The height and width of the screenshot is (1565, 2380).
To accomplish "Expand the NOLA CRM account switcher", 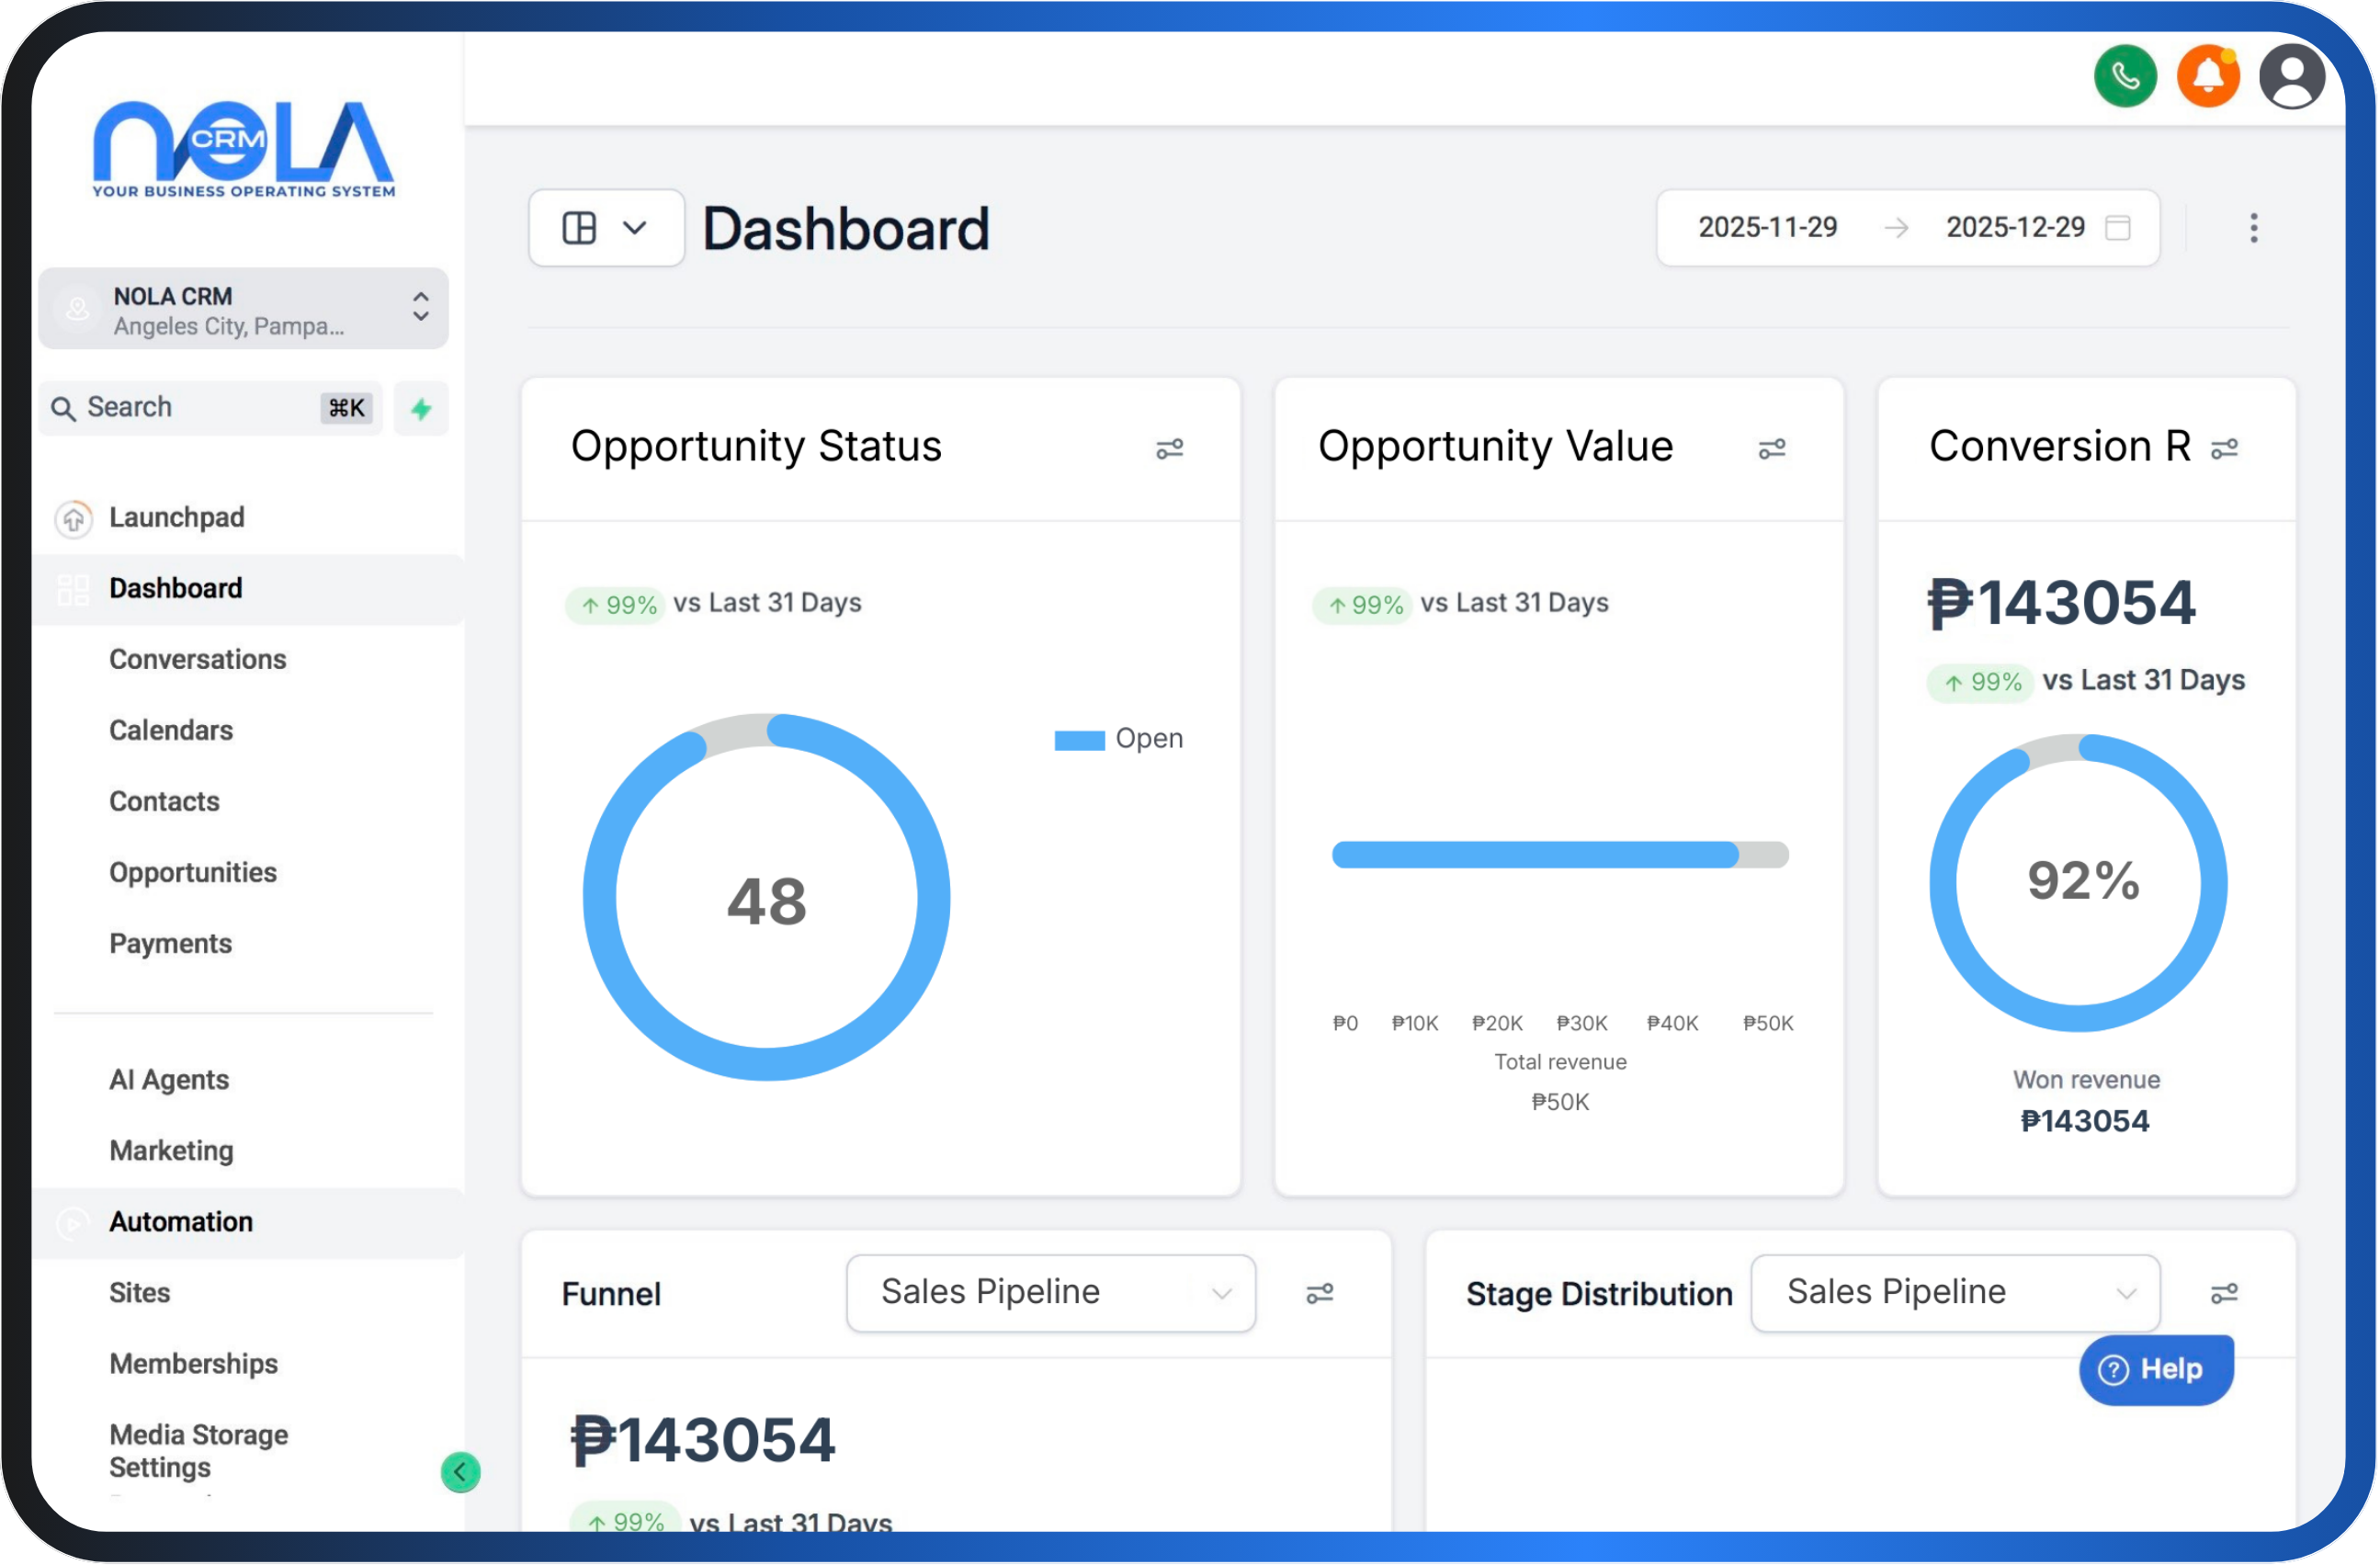I will pyautogui.click(x=243, y=309).
